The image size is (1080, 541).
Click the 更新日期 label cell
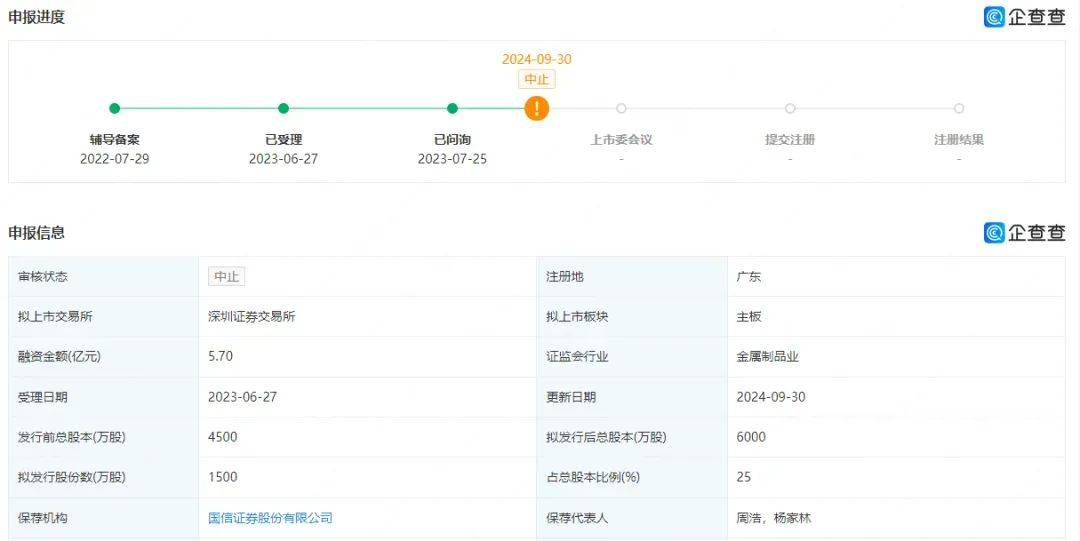pyautogui.click(x=632, y=397)
